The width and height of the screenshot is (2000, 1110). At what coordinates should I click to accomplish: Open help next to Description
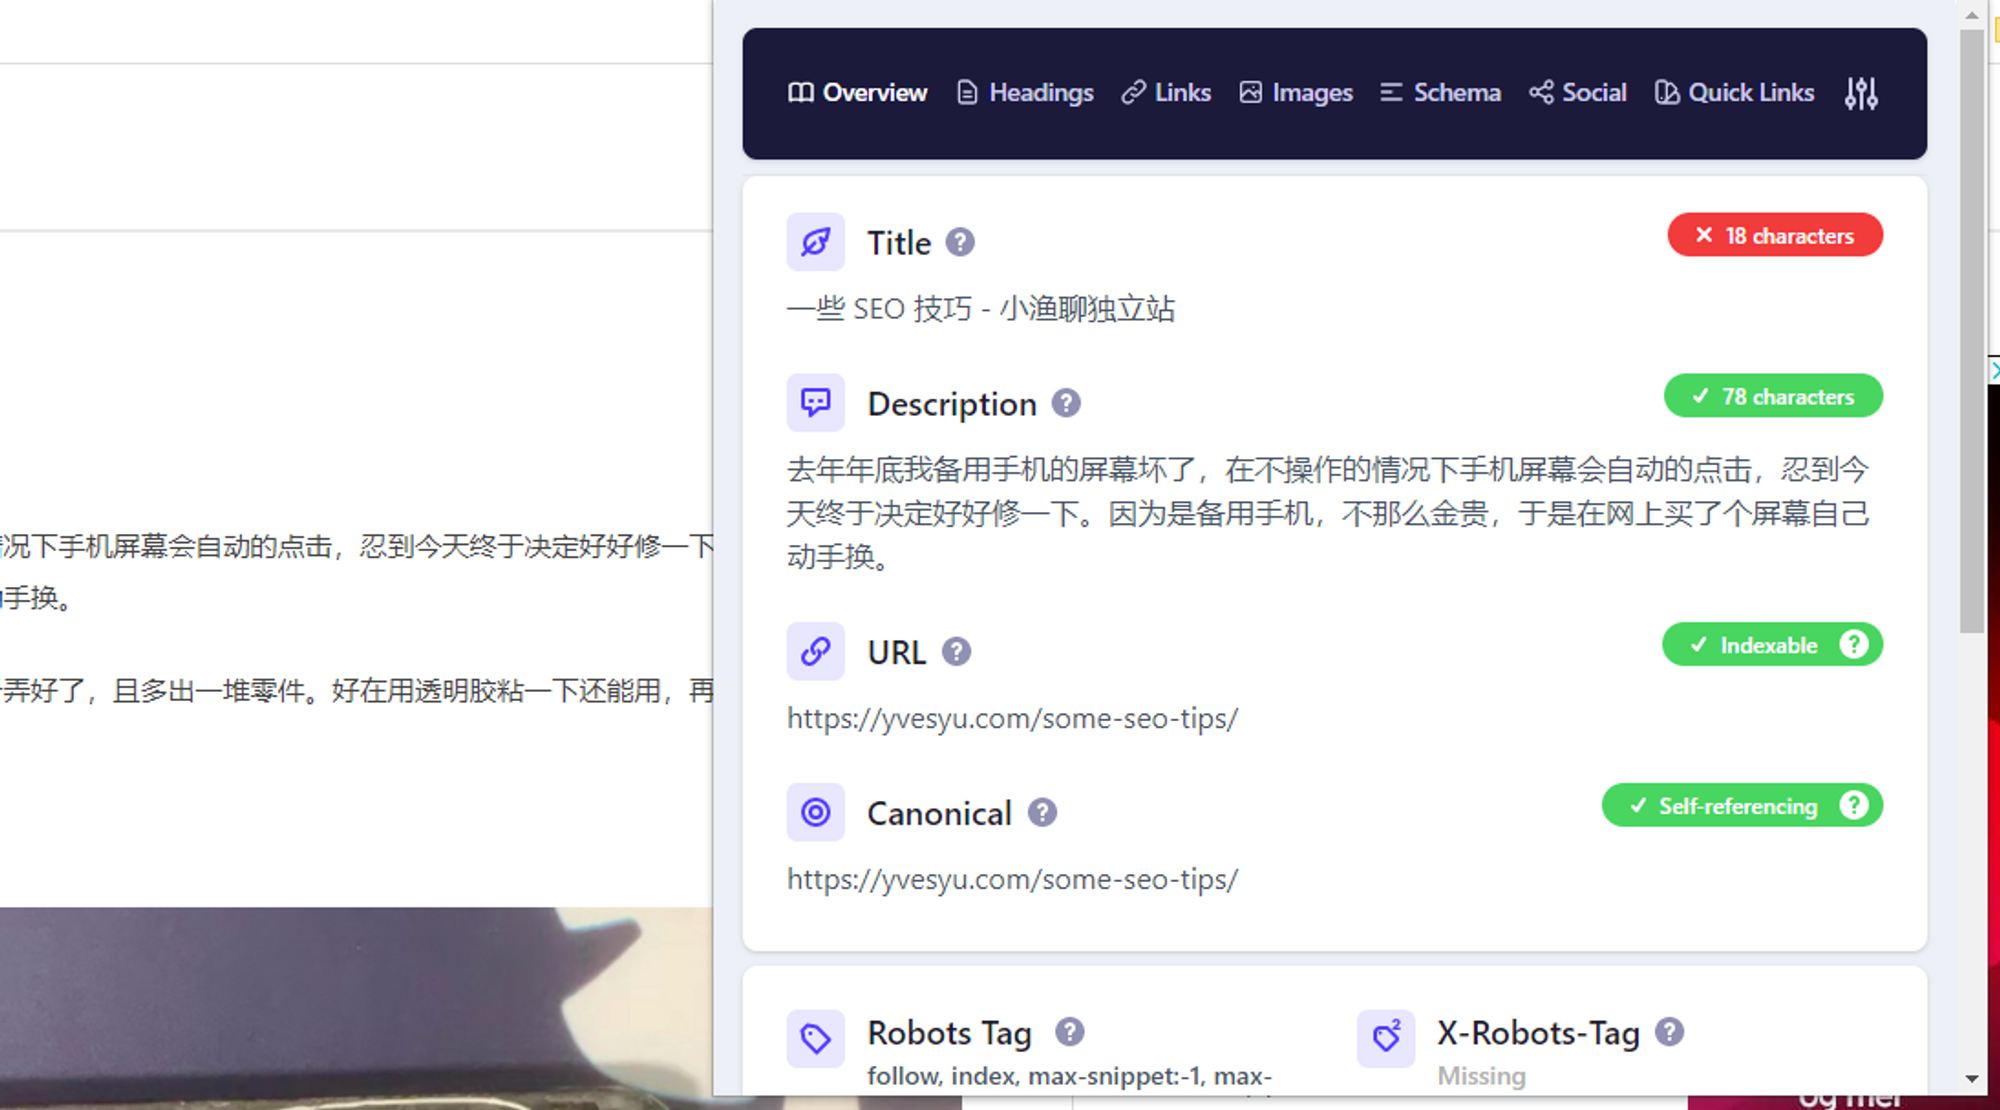tap(1066, 403)
